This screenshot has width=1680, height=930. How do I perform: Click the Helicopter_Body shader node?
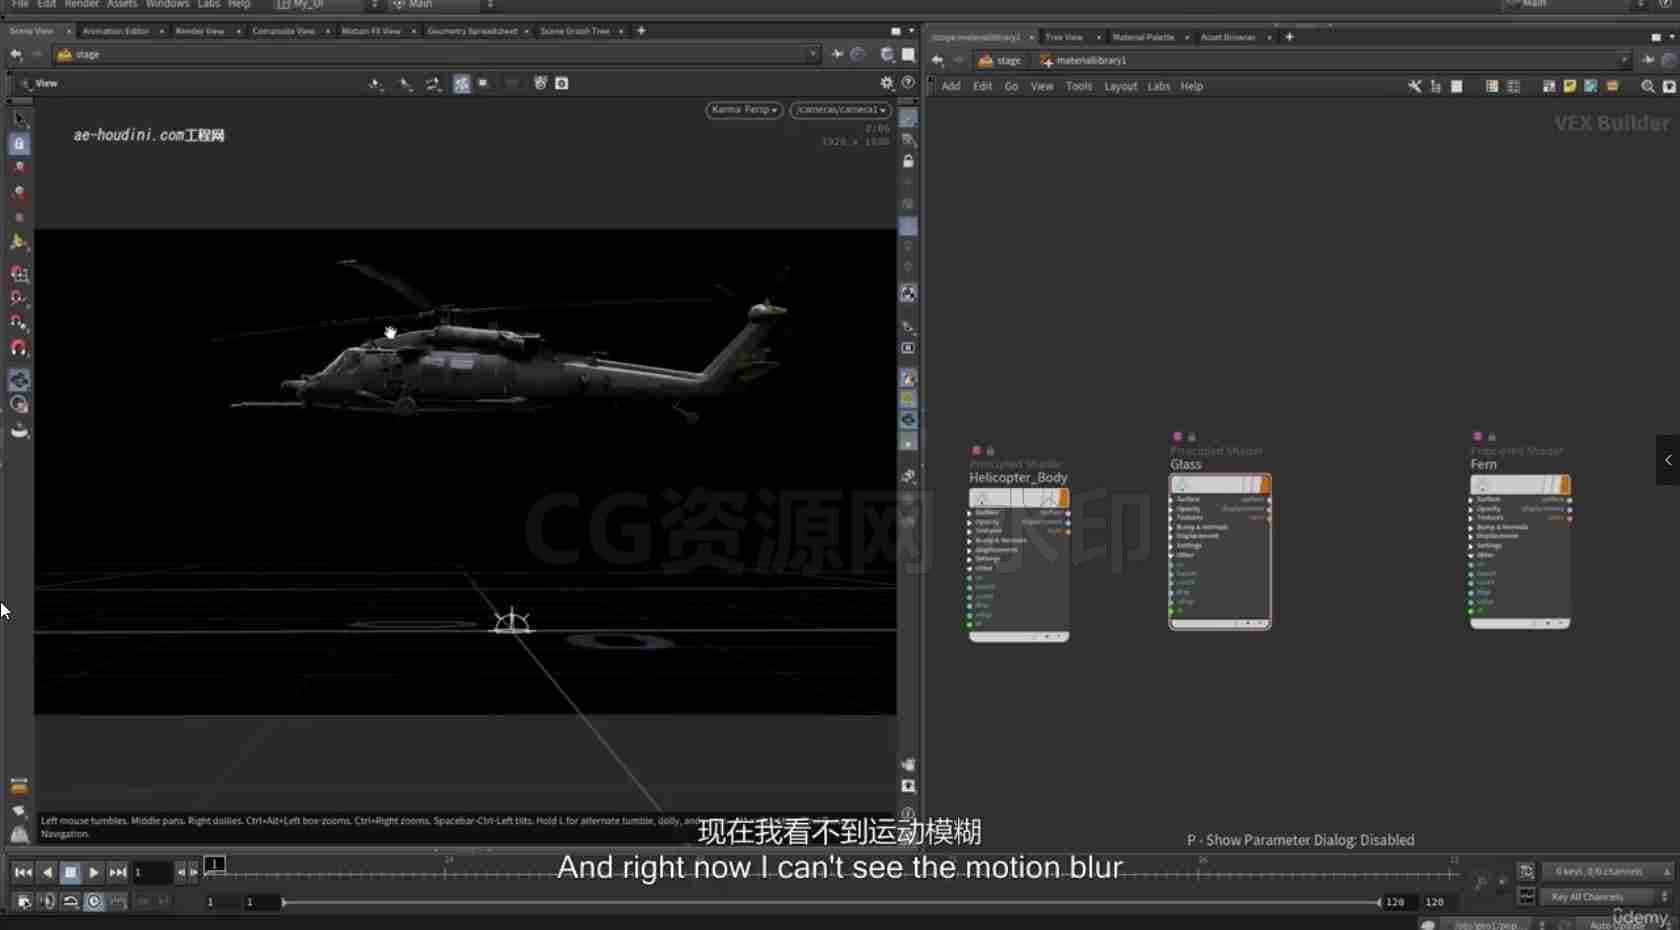tap(1019, 564)
